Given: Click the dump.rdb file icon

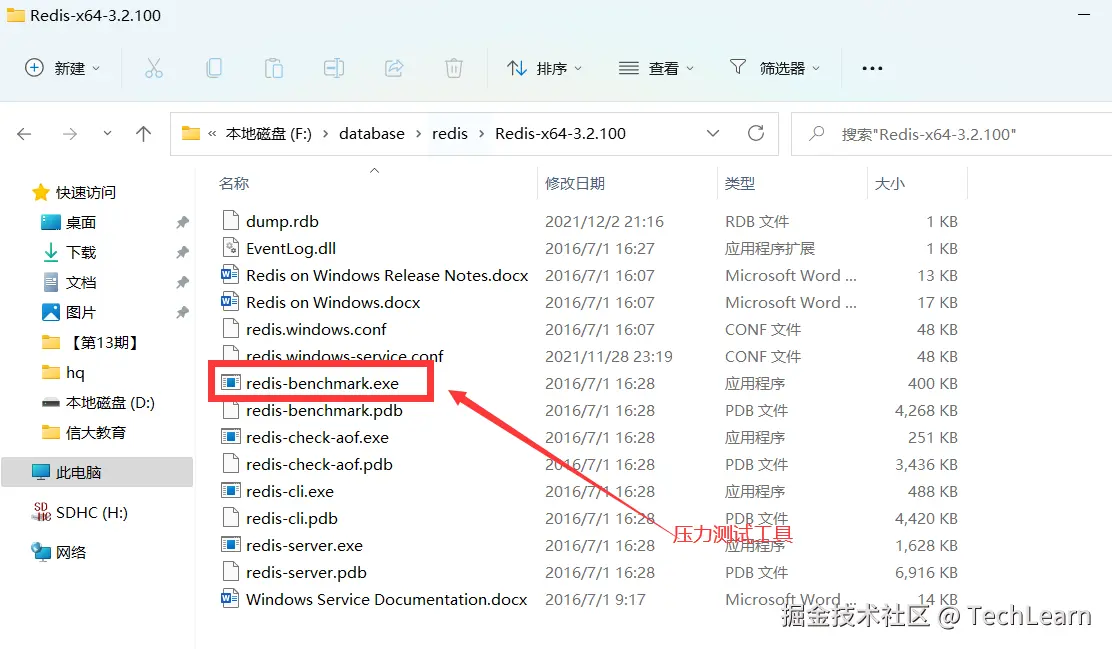Looking at the screenshot, I should (x=230, y=220).
